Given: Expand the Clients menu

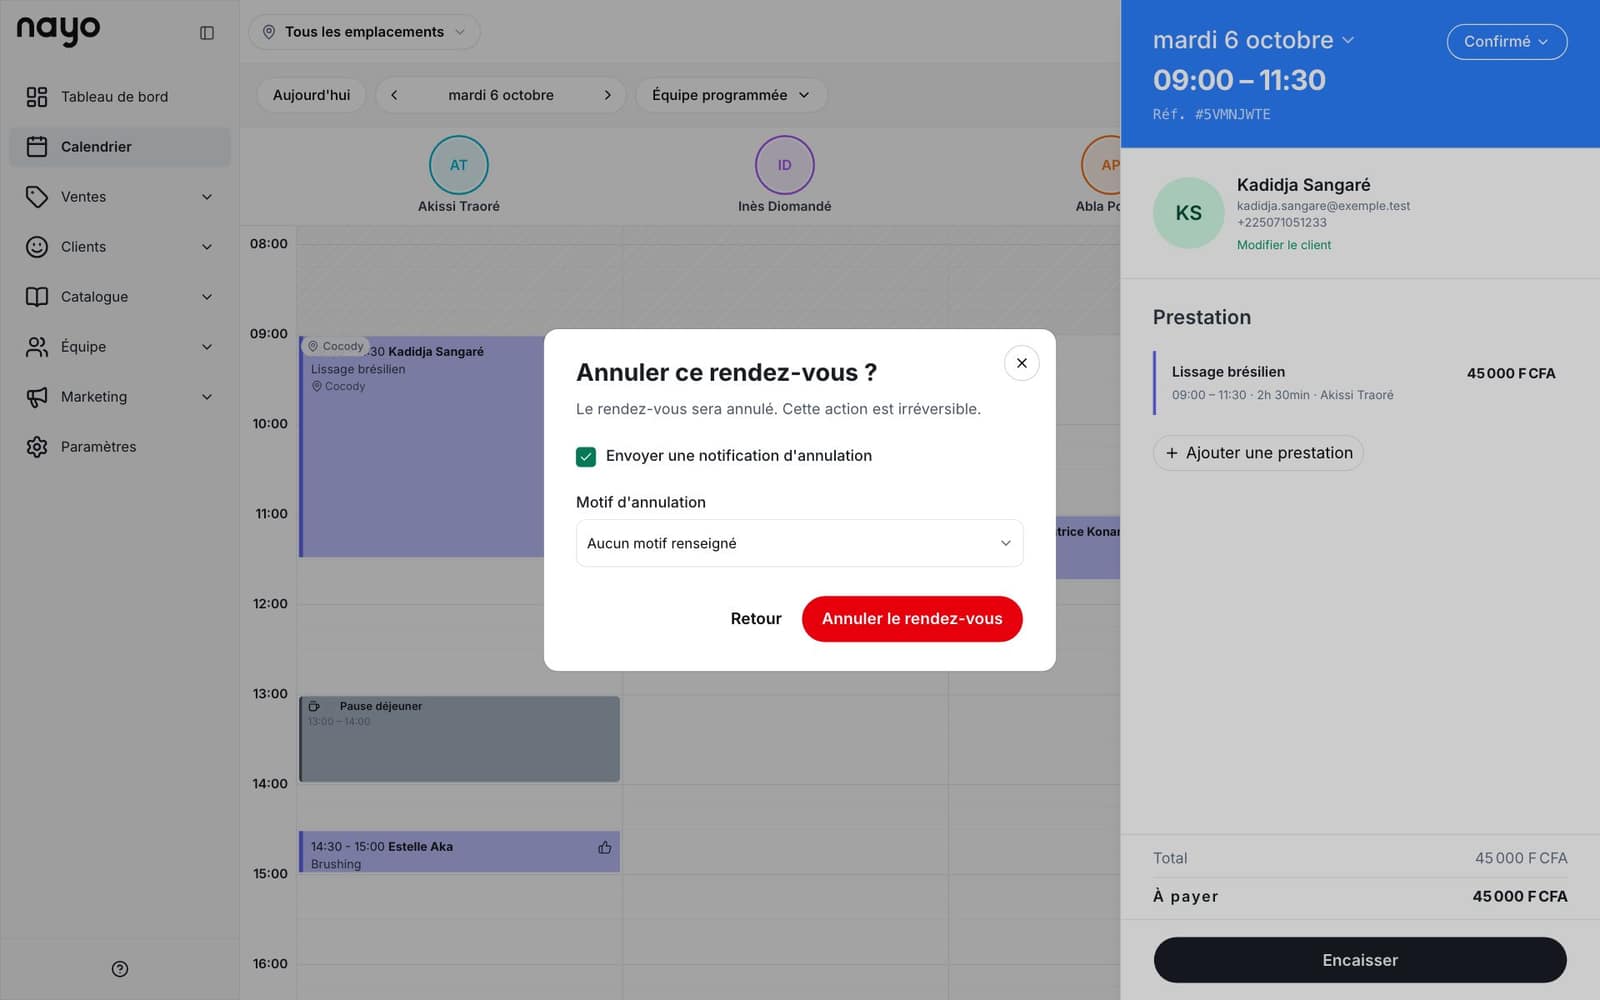Looking at the screenshot, I should (120, 247).
